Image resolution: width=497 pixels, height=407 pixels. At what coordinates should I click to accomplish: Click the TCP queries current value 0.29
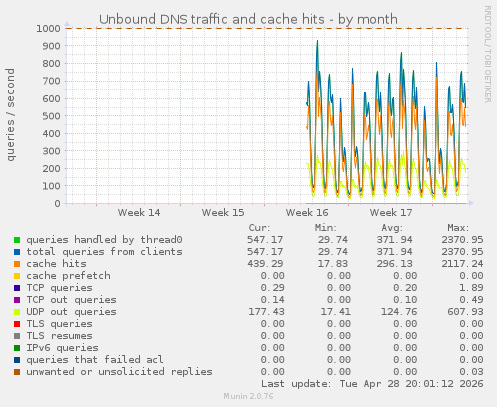pyautogui.click(x=272, y=288)
